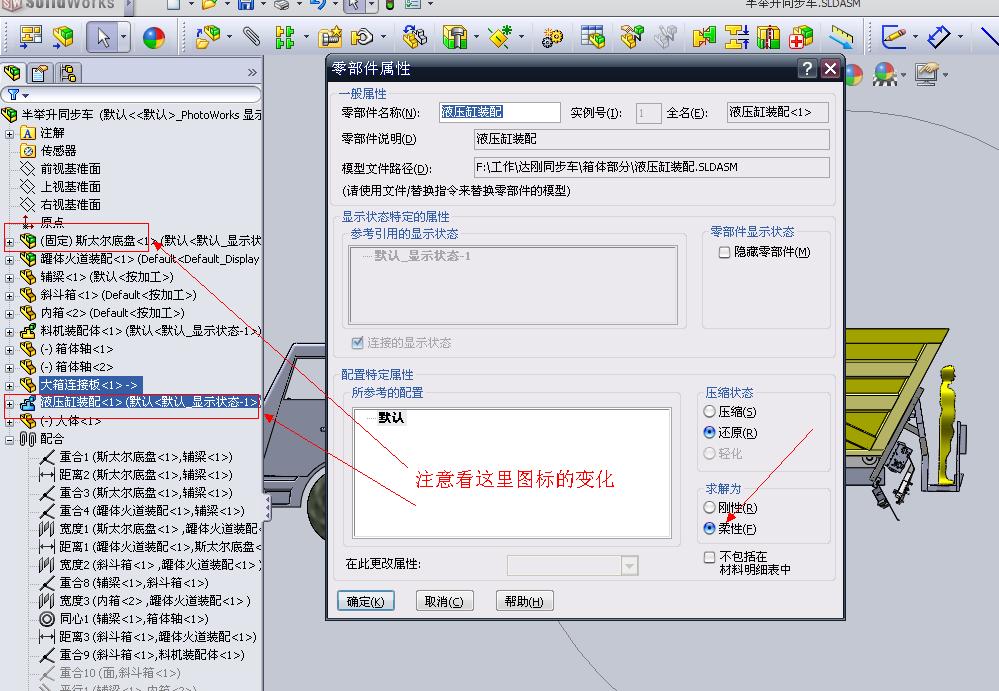Open the Edit Appearance color sphere

[x=155, y=37]
